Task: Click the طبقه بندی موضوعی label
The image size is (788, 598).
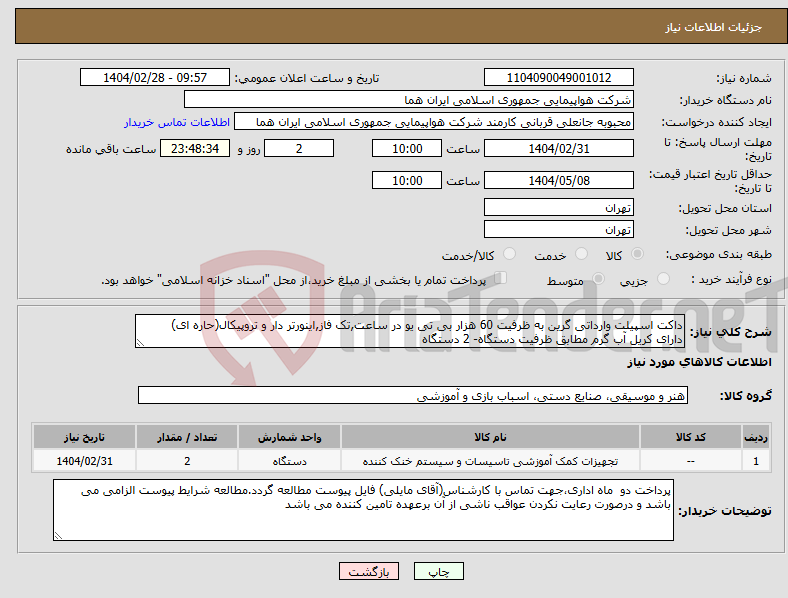Action: (719, 254)
